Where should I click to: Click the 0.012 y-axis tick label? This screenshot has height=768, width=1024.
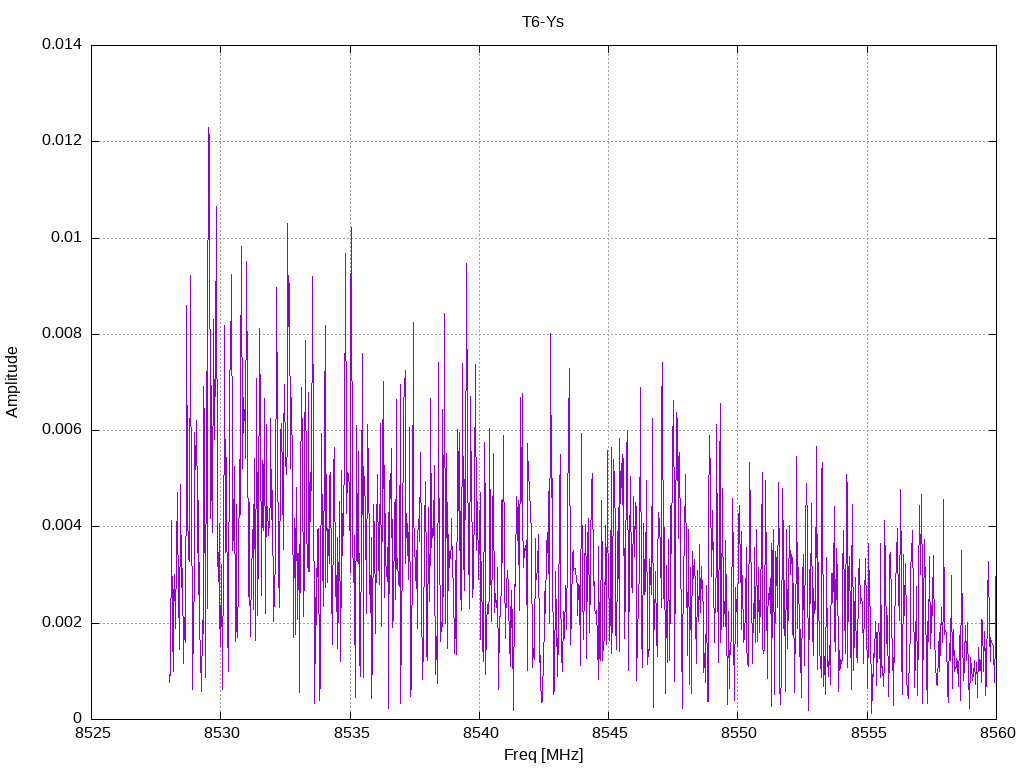(62, 140)
